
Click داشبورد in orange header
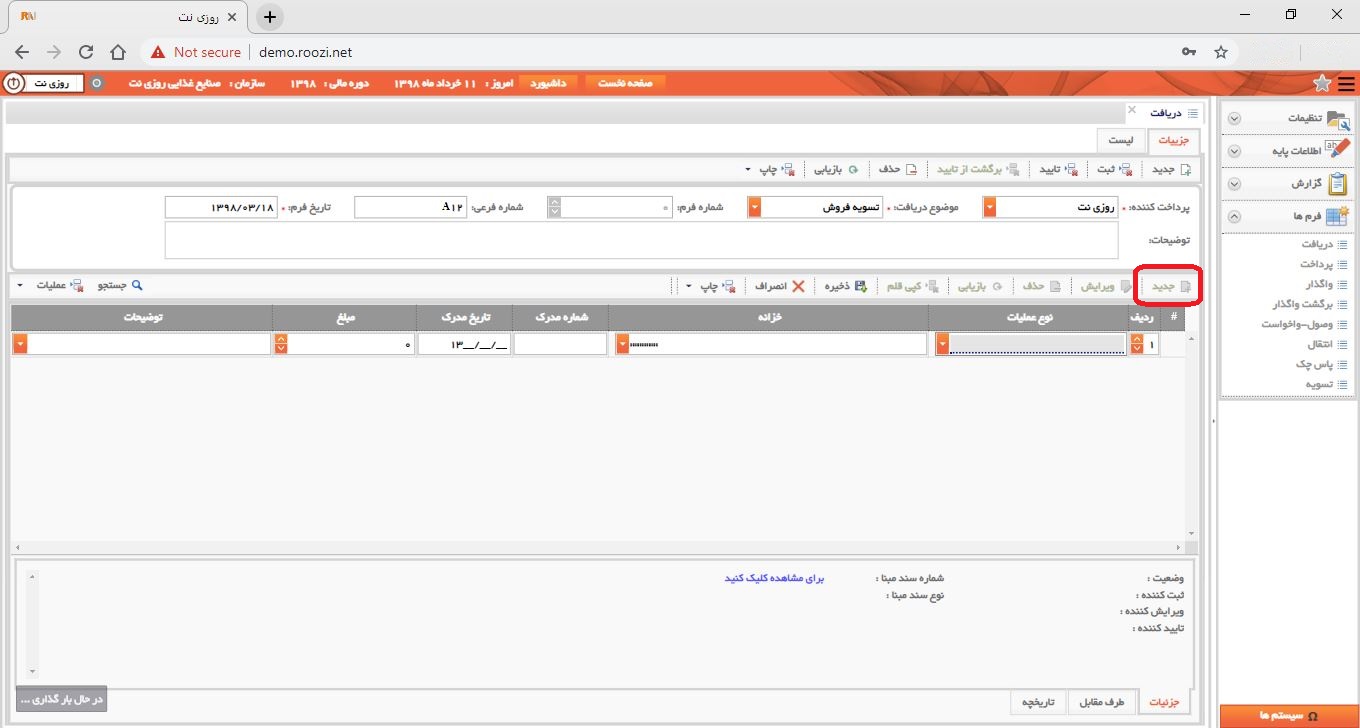coord(548,83)
